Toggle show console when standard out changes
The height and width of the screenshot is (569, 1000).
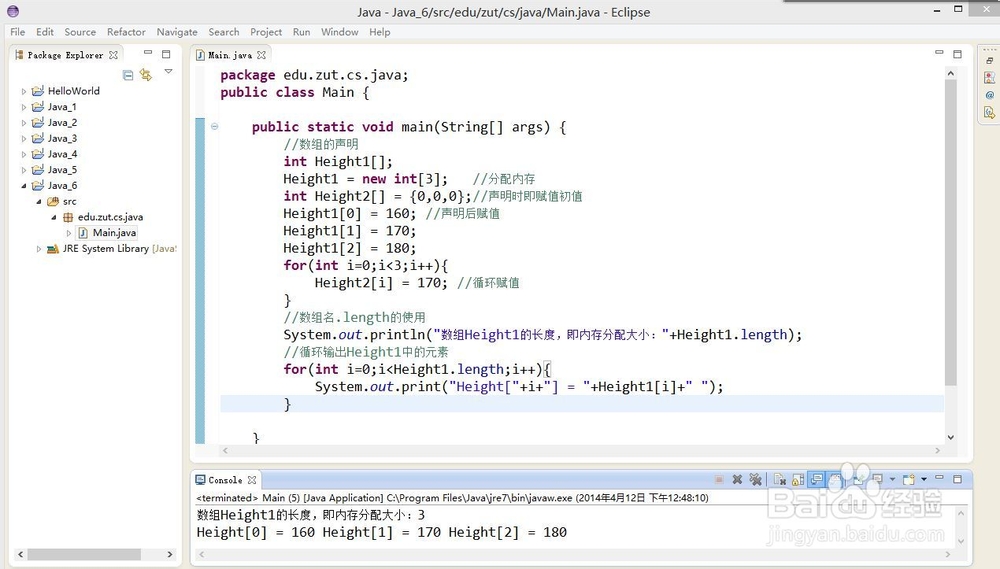coord(816,480)
